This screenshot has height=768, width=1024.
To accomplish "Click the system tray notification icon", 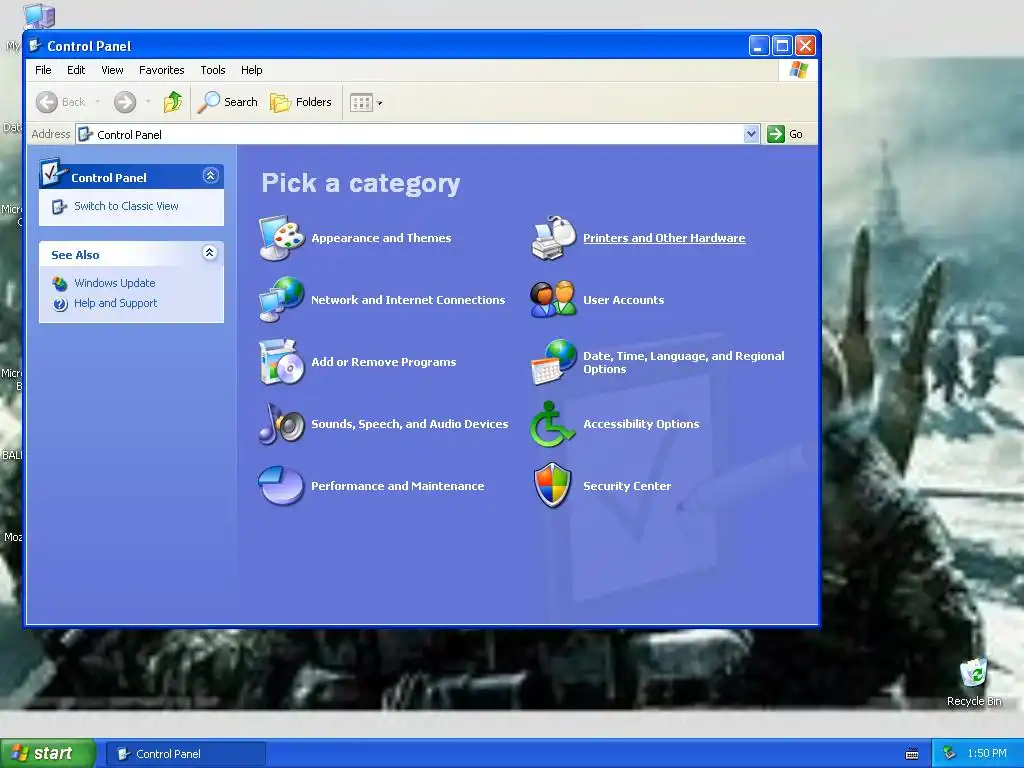I will (950, 753).
